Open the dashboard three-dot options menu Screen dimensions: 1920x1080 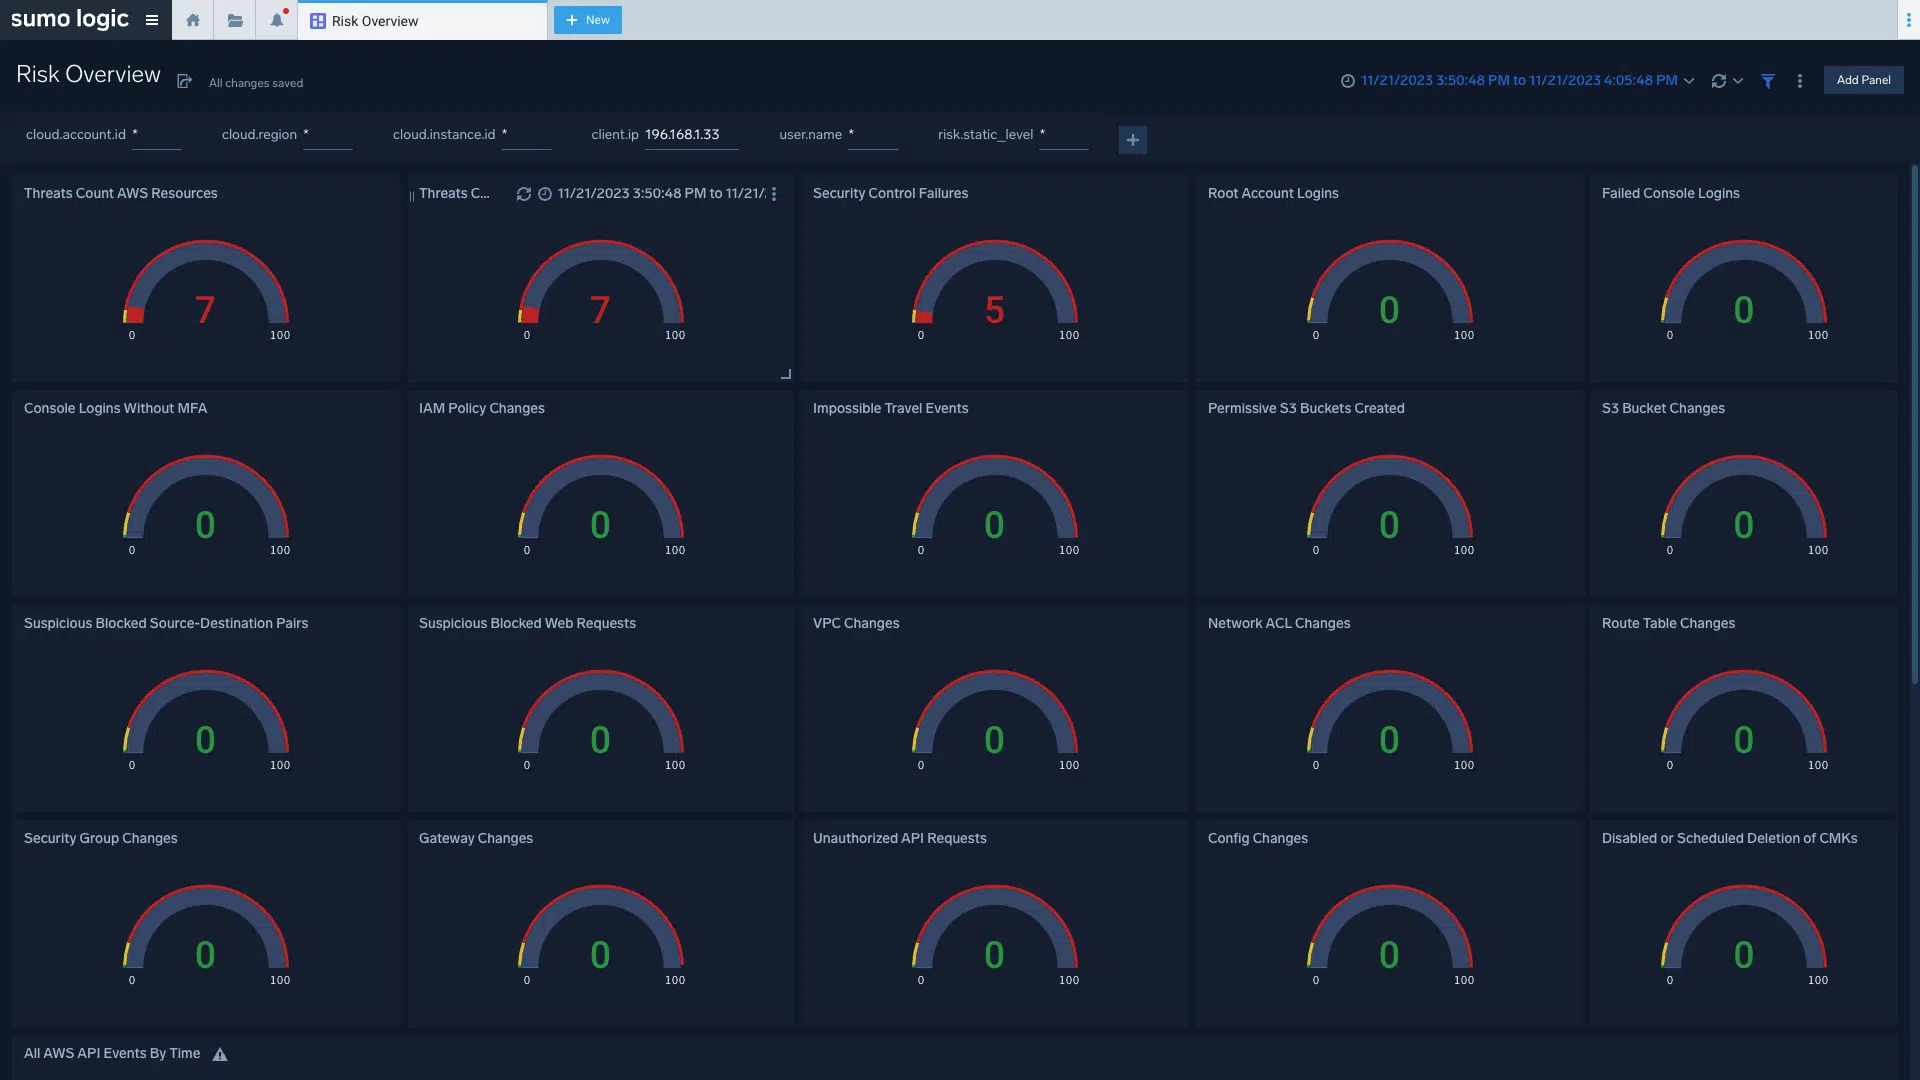1800,81
